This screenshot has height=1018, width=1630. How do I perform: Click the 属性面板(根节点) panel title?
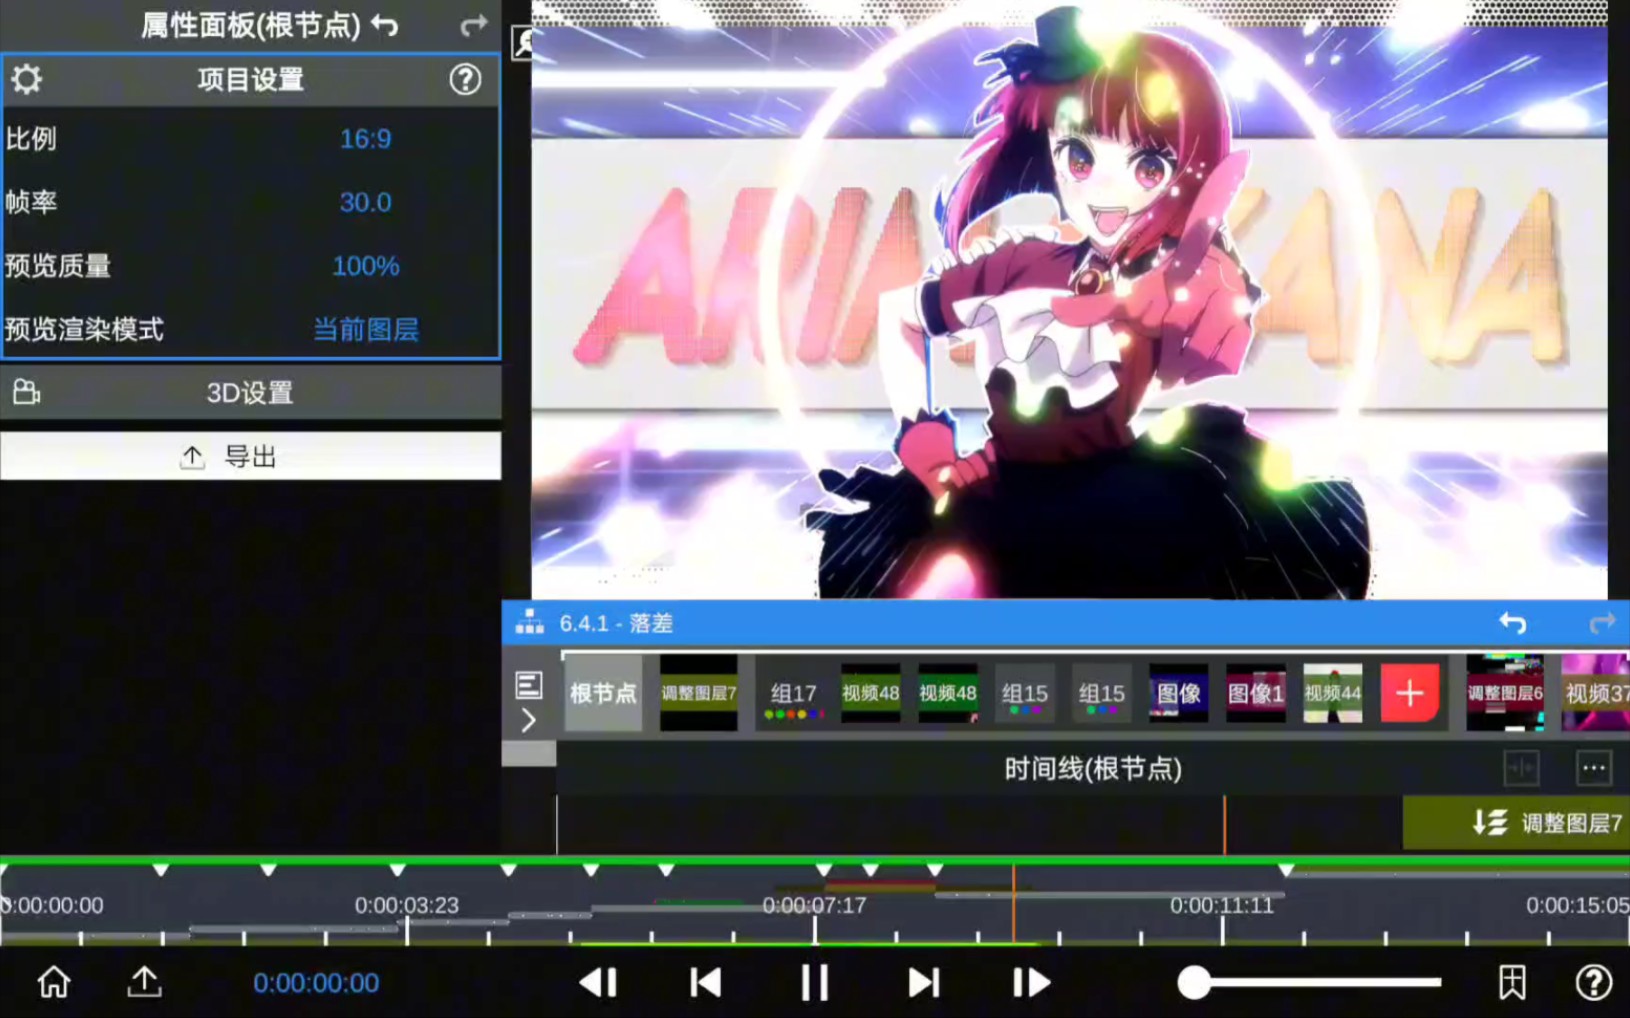click(x=250, y=25)
